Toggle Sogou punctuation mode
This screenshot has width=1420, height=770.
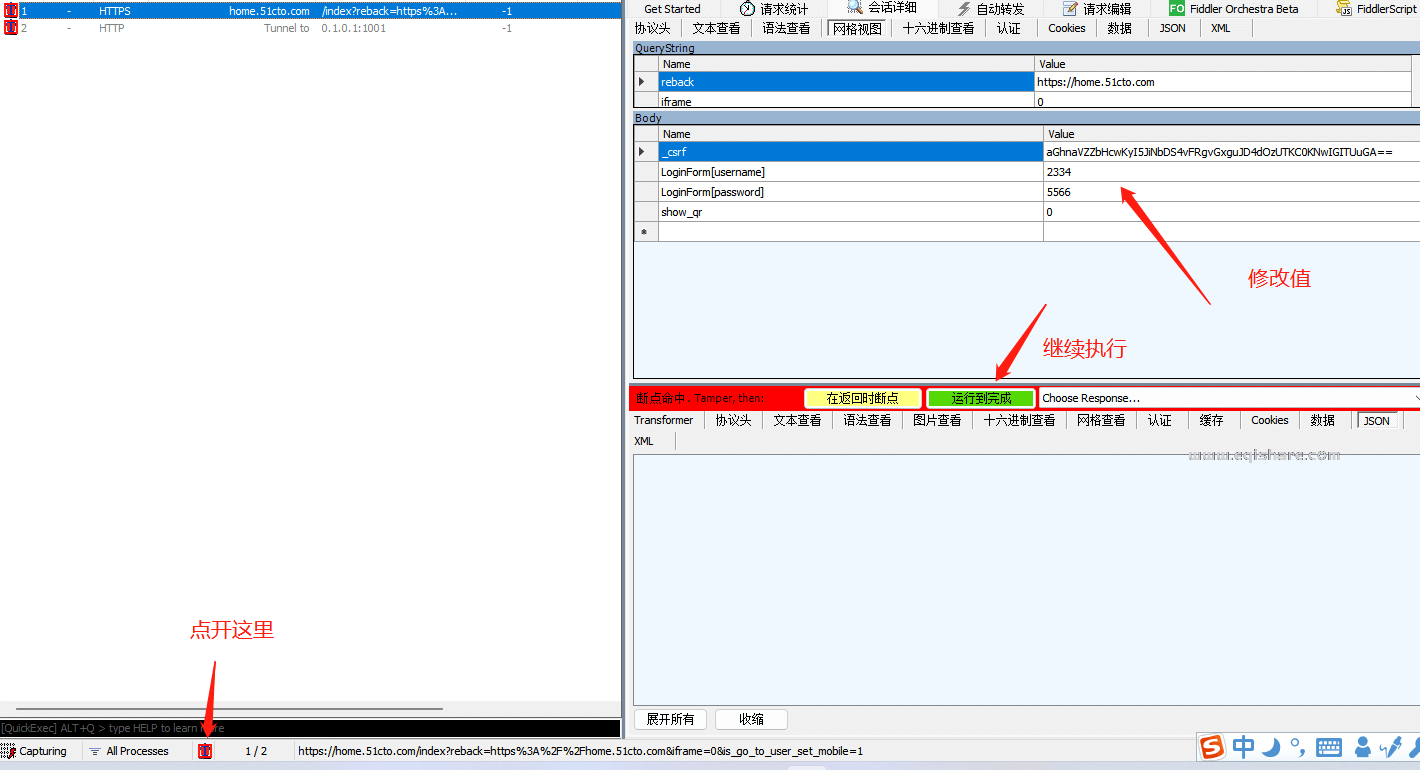point(1297,747)
